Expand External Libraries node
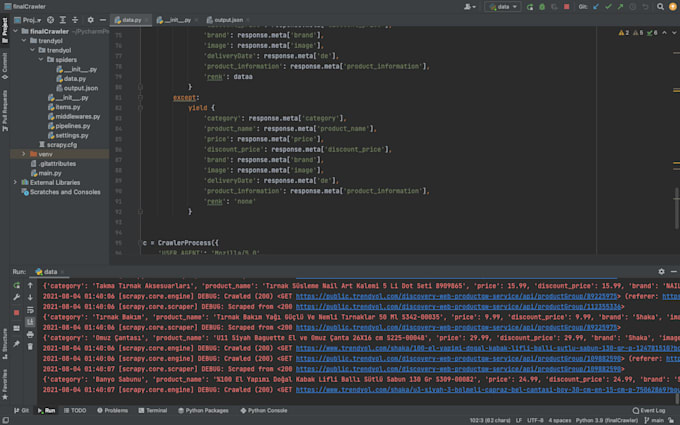This screenshot has width=680, height=425. [x=16, y=182]
